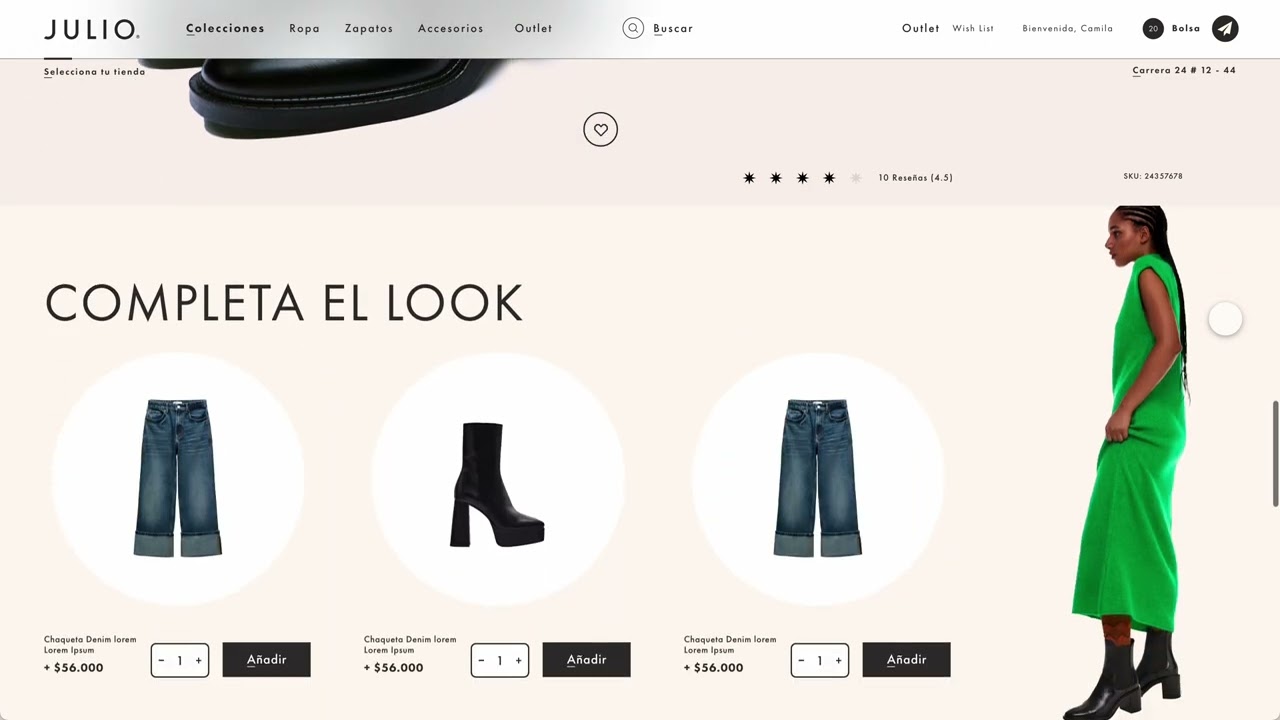1280x720 pixels.
Task: Click the search magnifier icon
Action: 633,28
